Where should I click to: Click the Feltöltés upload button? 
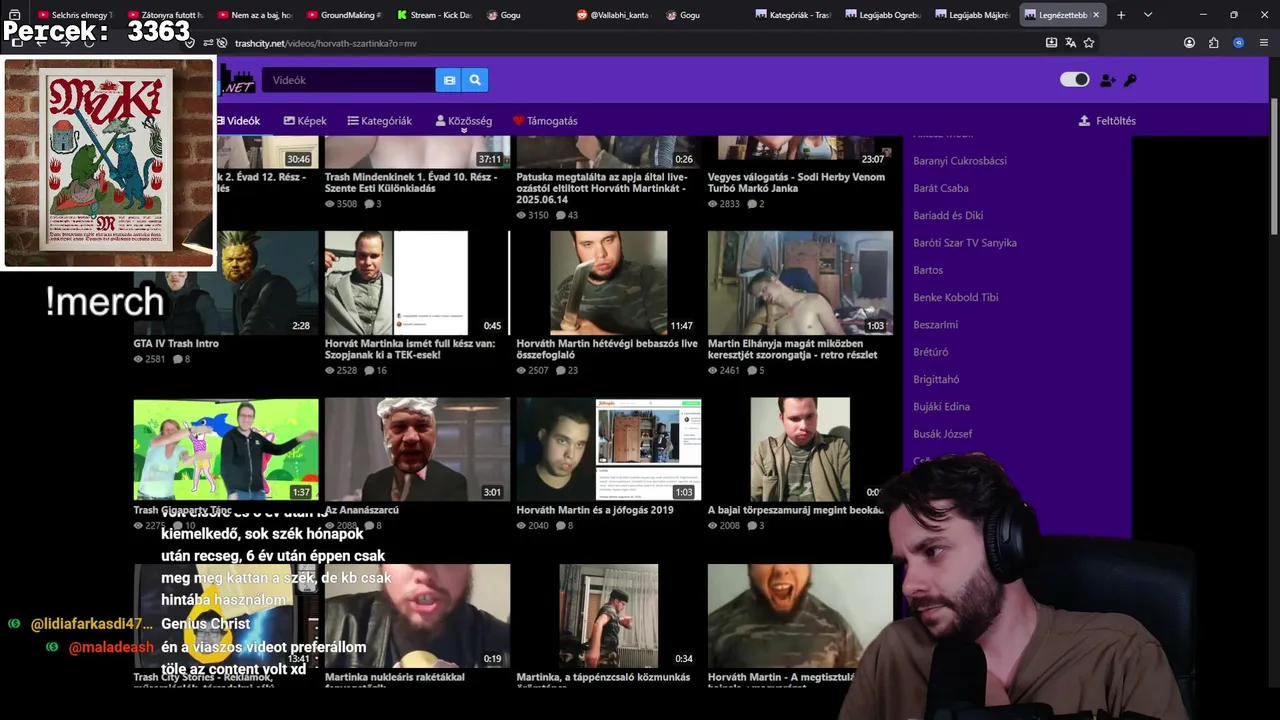click(x=1107, y=121)
